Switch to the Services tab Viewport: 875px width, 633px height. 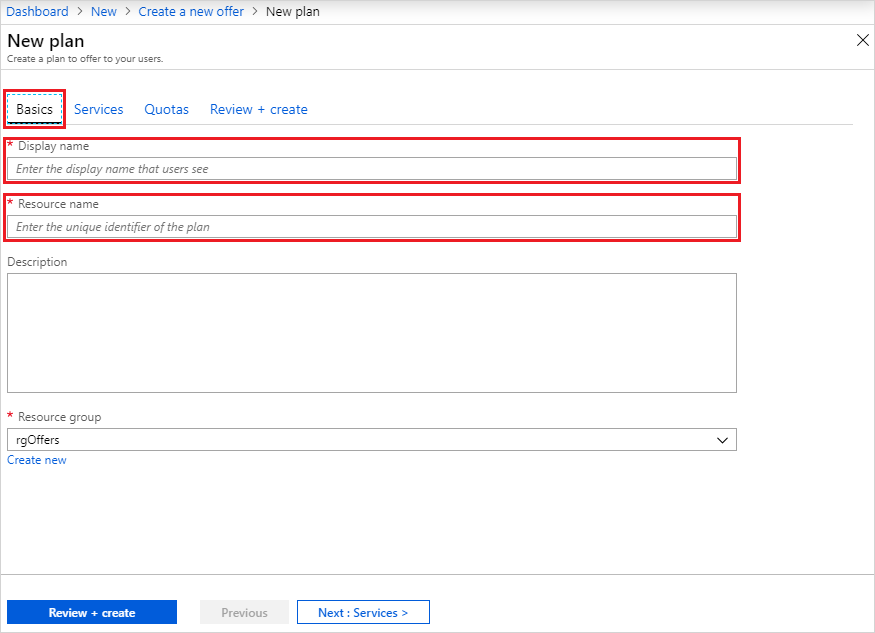tap(98, 109)
